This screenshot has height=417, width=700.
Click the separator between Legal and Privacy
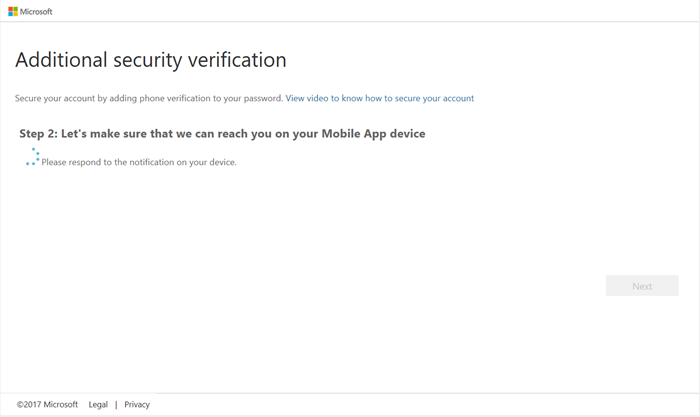click(116, 405)
